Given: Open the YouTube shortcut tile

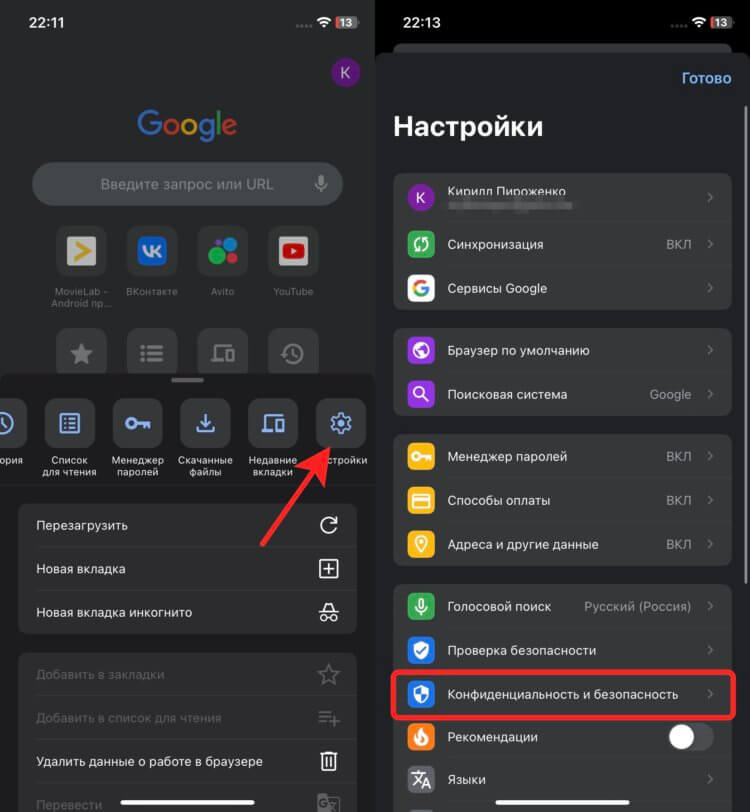Looking at the screenshot, I should point(293,251).
